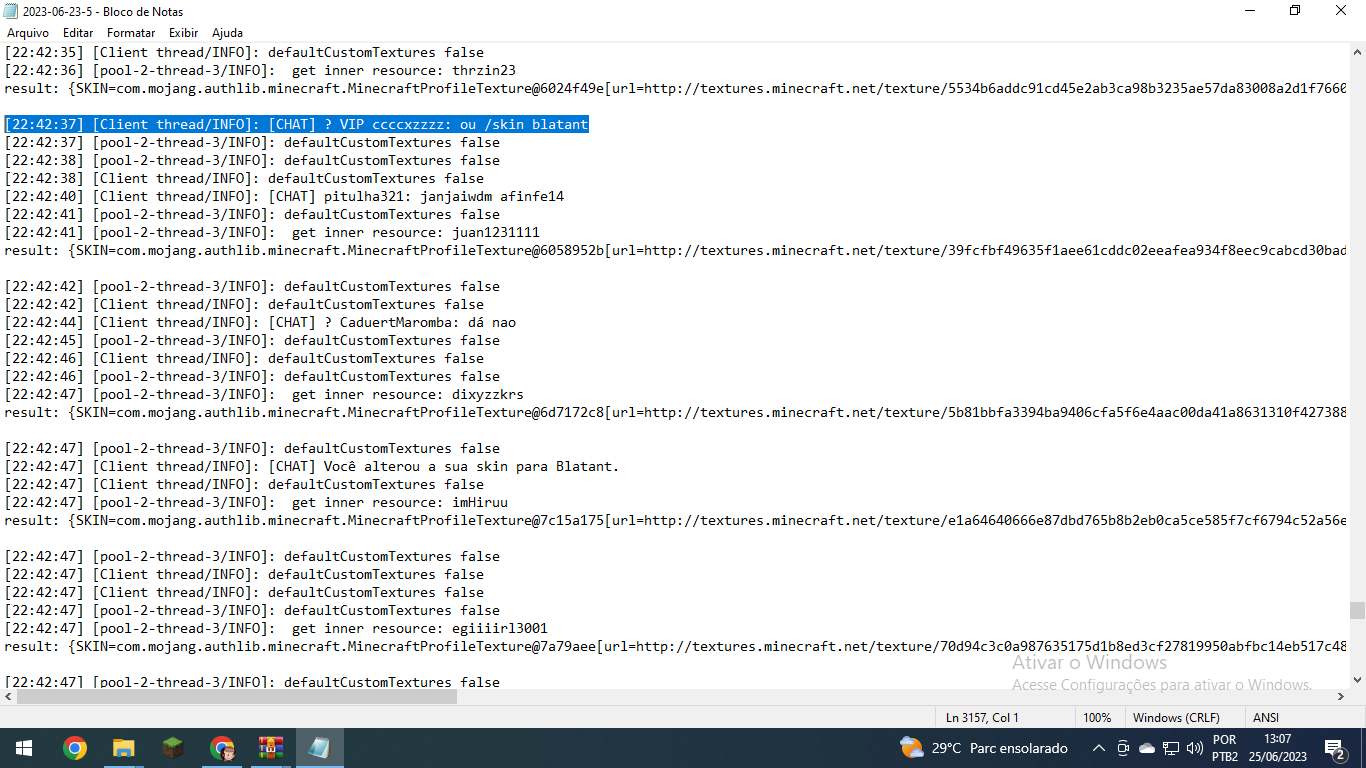Open the network tray icon
The image size is (1366, 768).
[x=1171, y=748]
